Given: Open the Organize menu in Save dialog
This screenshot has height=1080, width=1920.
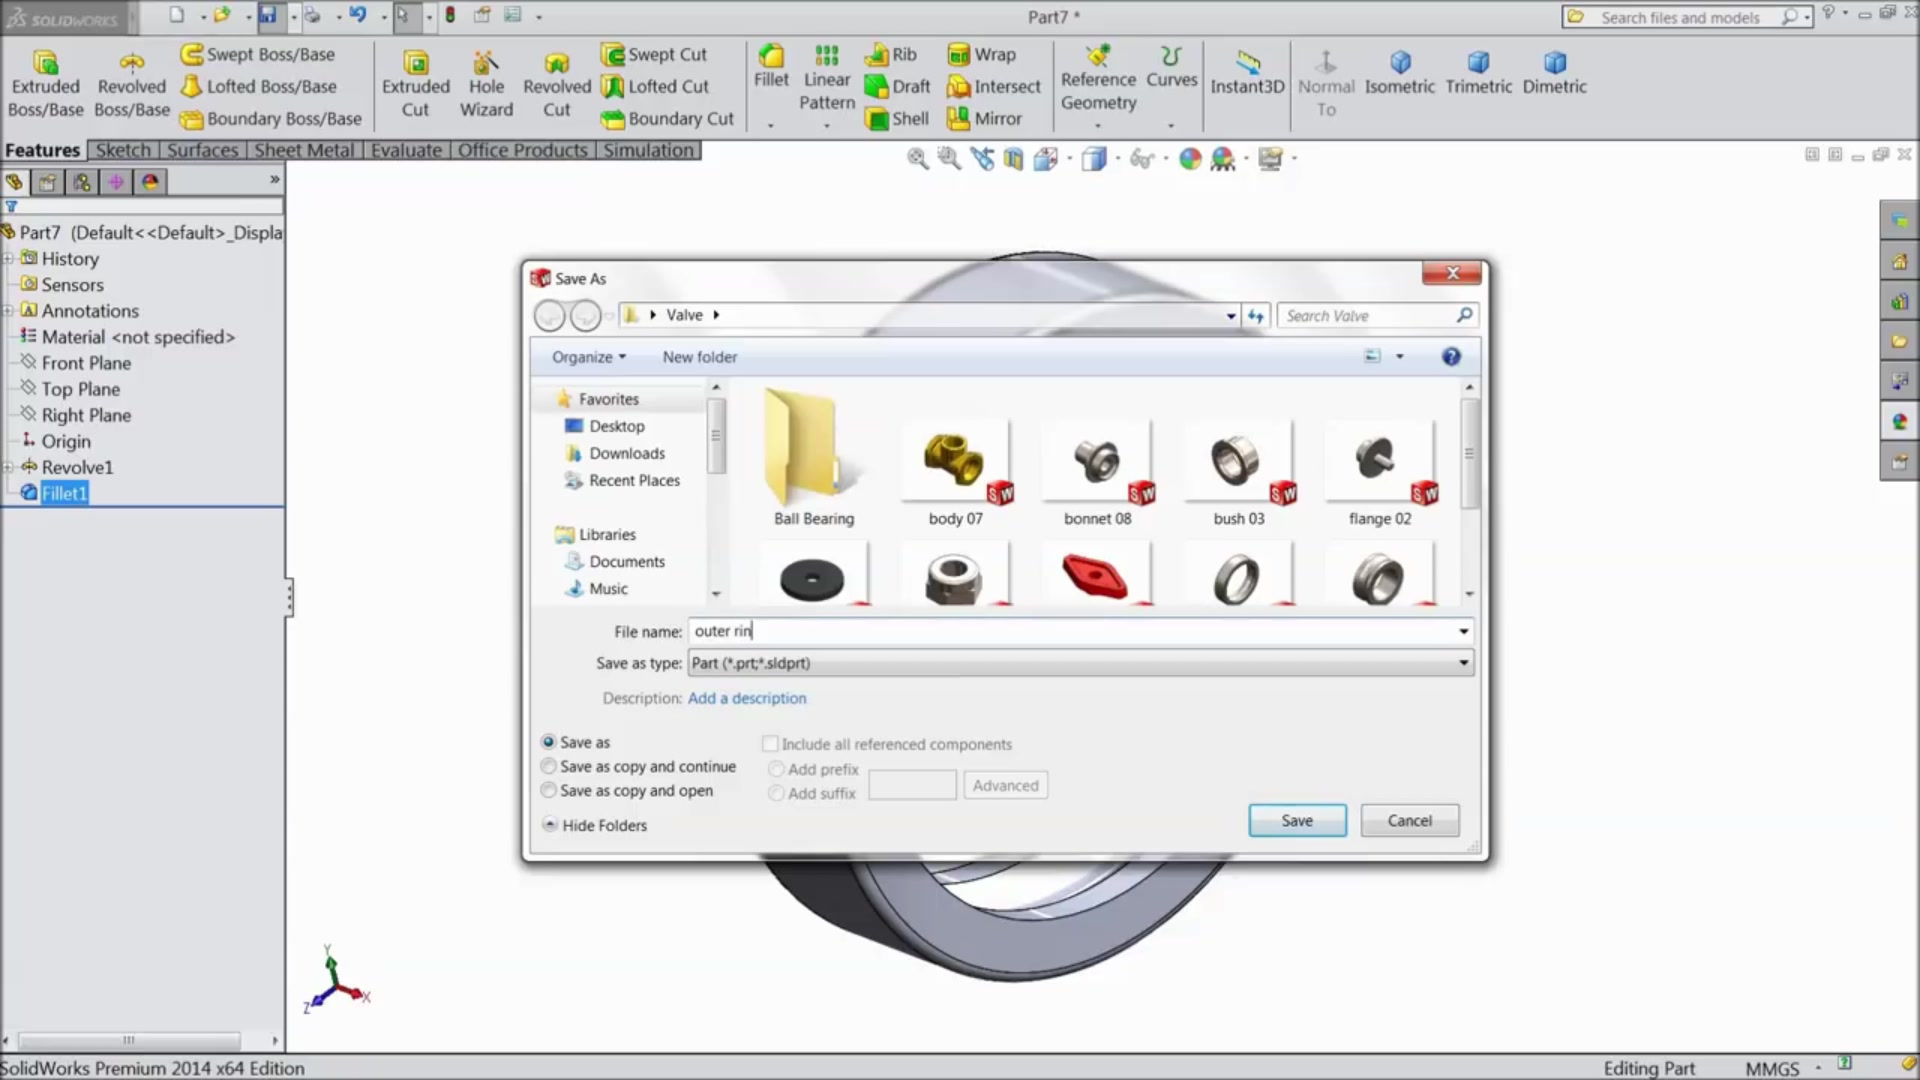Looking at the screenshot, I should click(587, 356).
